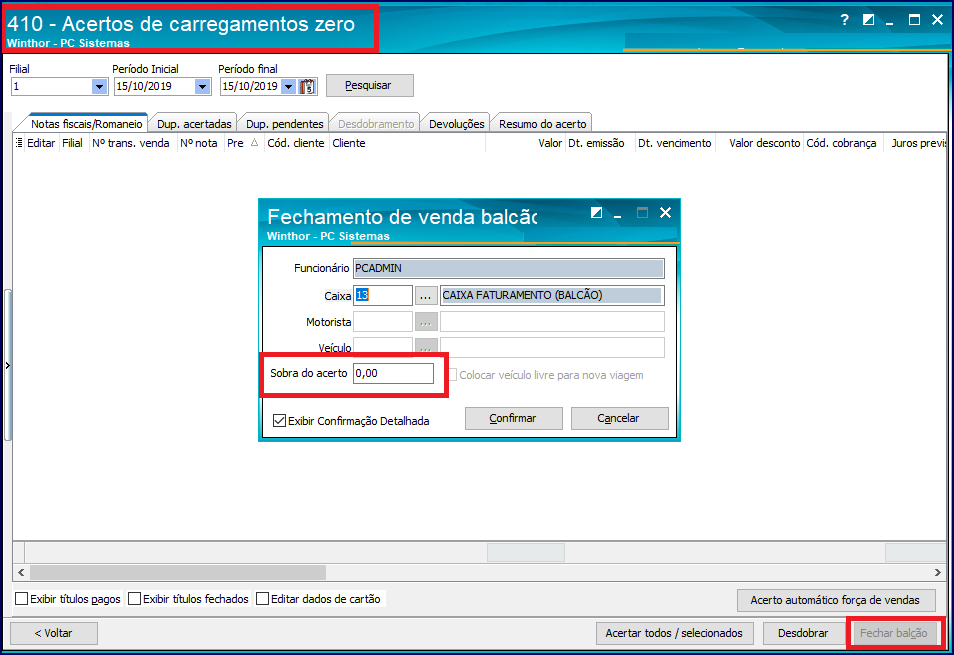Click the Valor column header
This screenshot has height=655, width=954.
[525, 143]
